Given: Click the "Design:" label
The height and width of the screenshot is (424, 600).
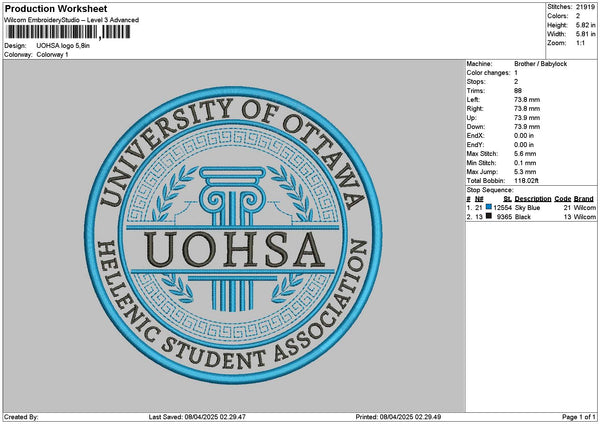Looking at the screenshot, I should (15, 46).
